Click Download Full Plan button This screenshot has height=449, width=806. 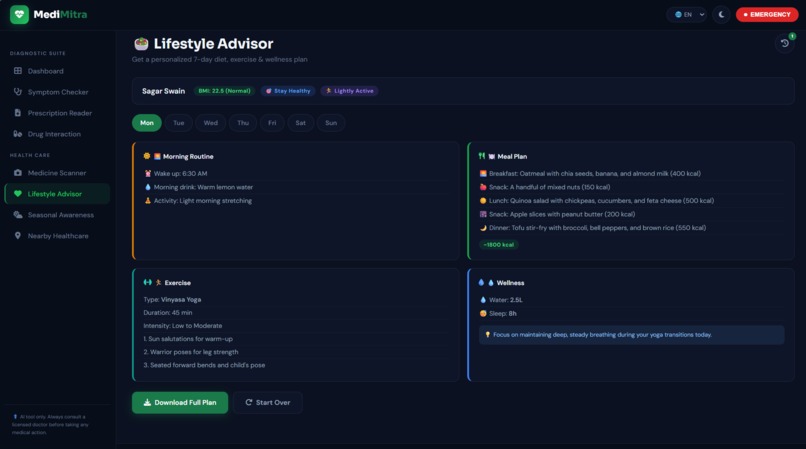point(180,403)
